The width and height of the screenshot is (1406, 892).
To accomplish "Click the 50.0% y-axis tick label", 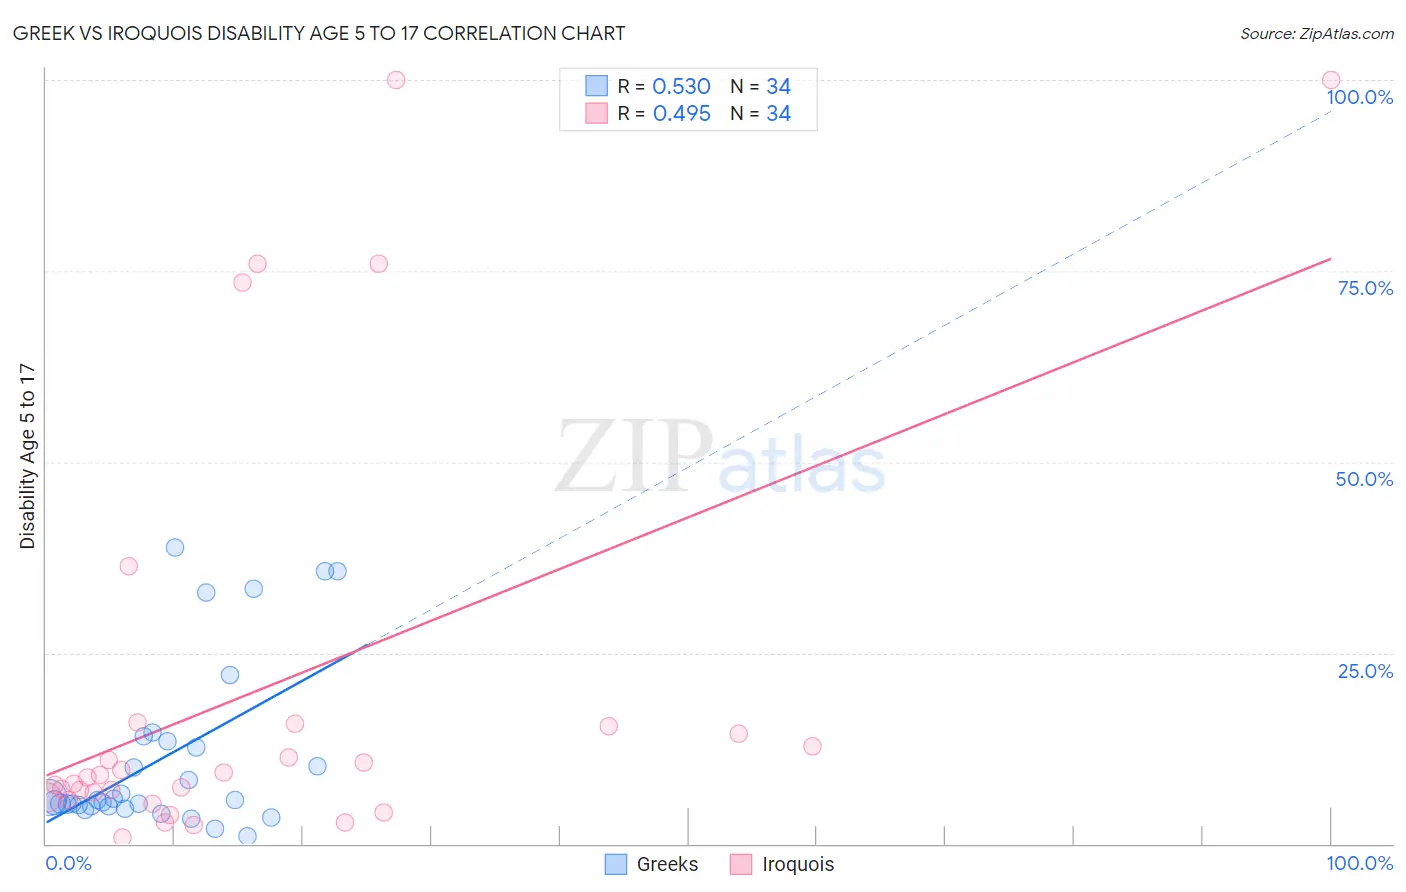I will [x=1364, y=479].
